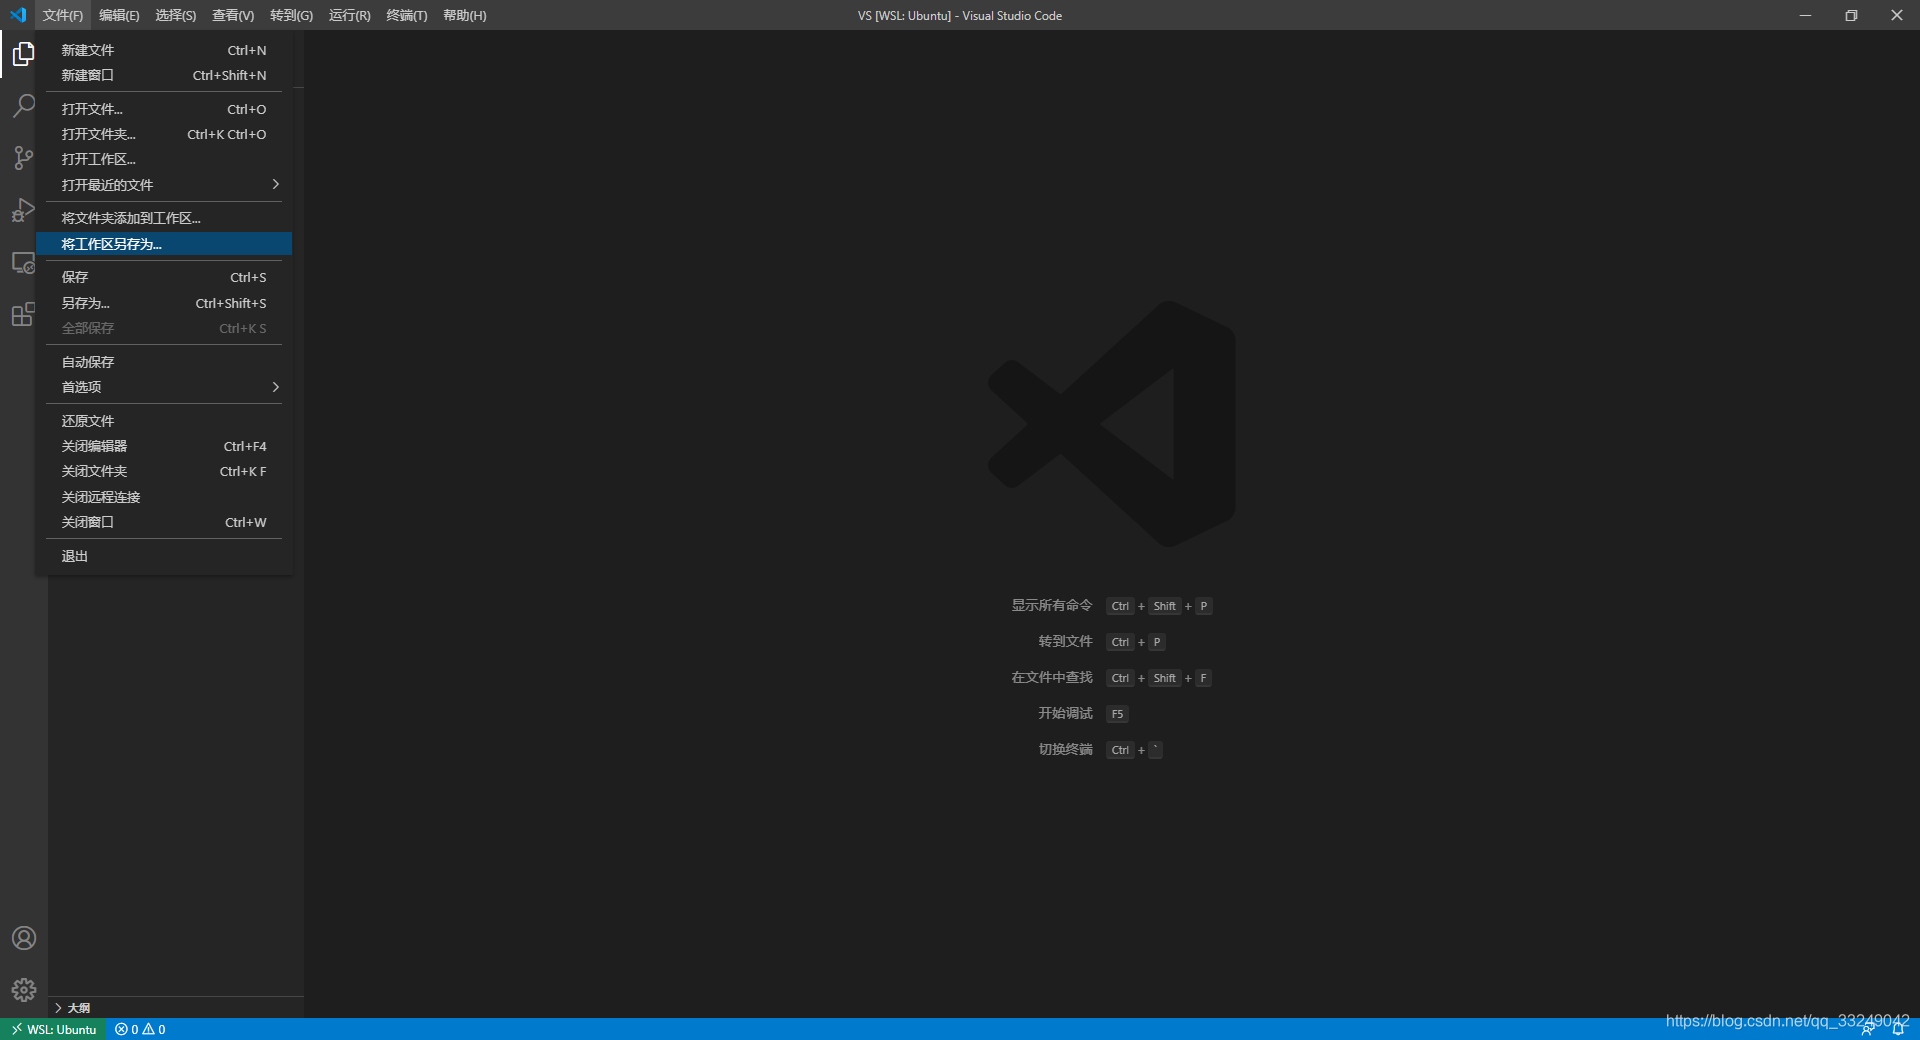
Task: Select 关闭编辑器 menu entry
Action: click(x=164, y=446)
